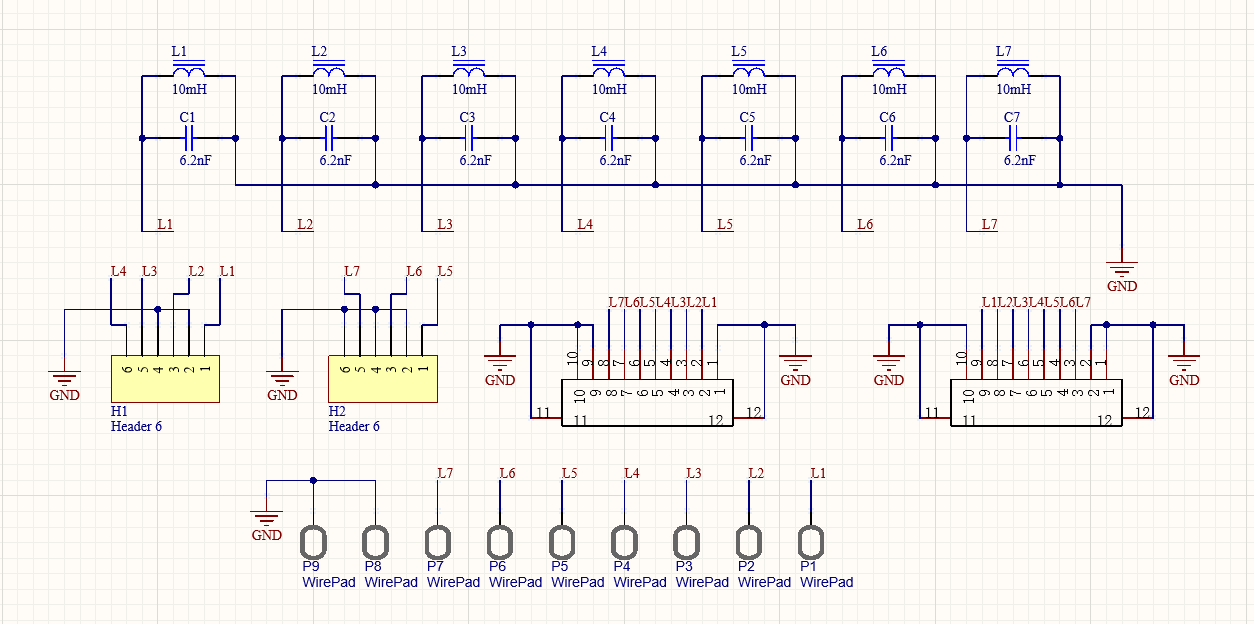Viewport: 1254px width, 624px height.
Task: Select the H2 designator text
Action: click(337, 411)
